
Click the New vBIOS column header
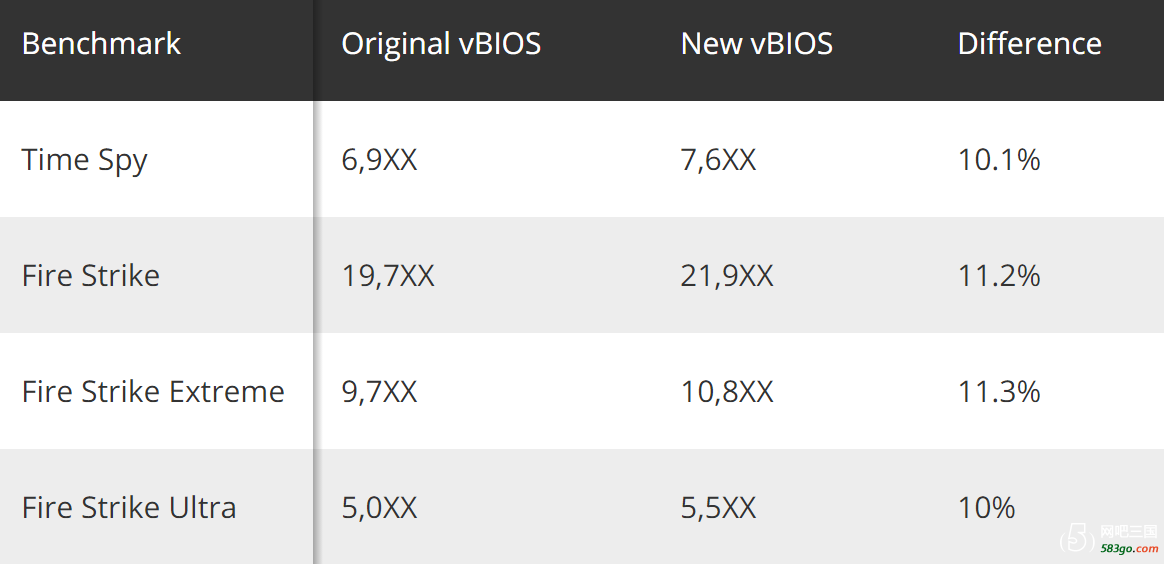756,44
